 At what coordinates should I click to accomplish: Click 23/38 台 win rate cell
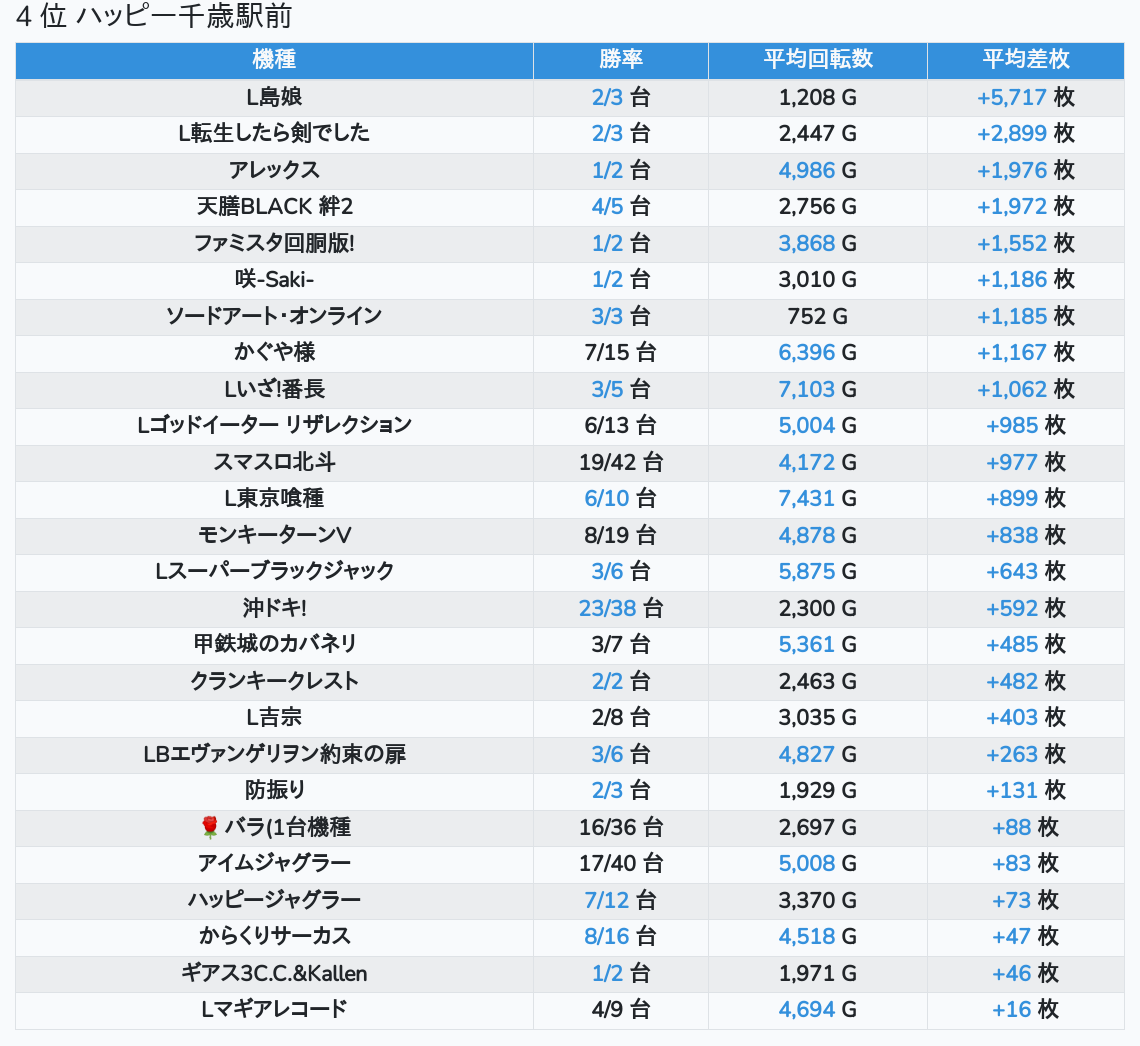[621, 608]
